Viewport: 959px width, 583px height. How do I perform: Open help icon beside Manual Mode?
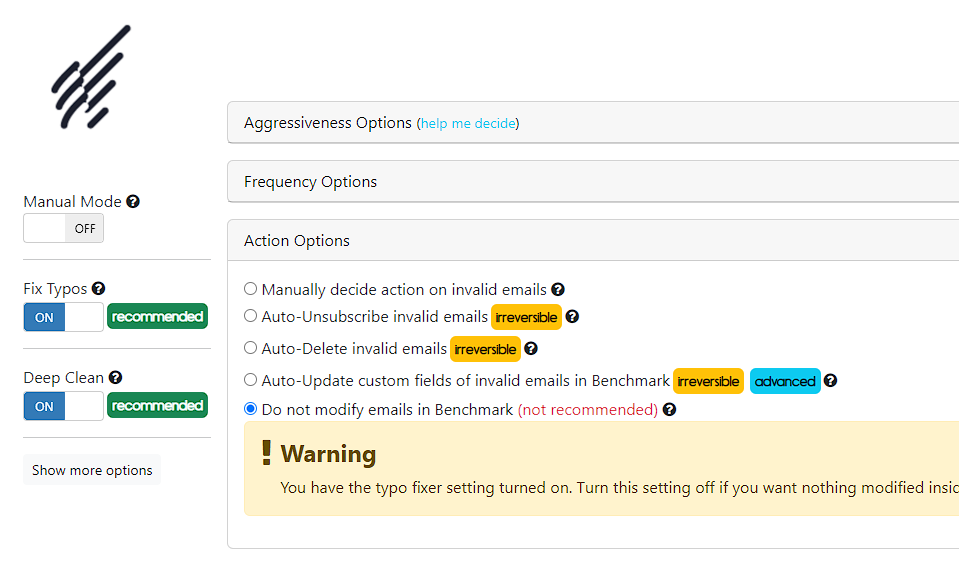pyautogui.click(x=133, y=201)
